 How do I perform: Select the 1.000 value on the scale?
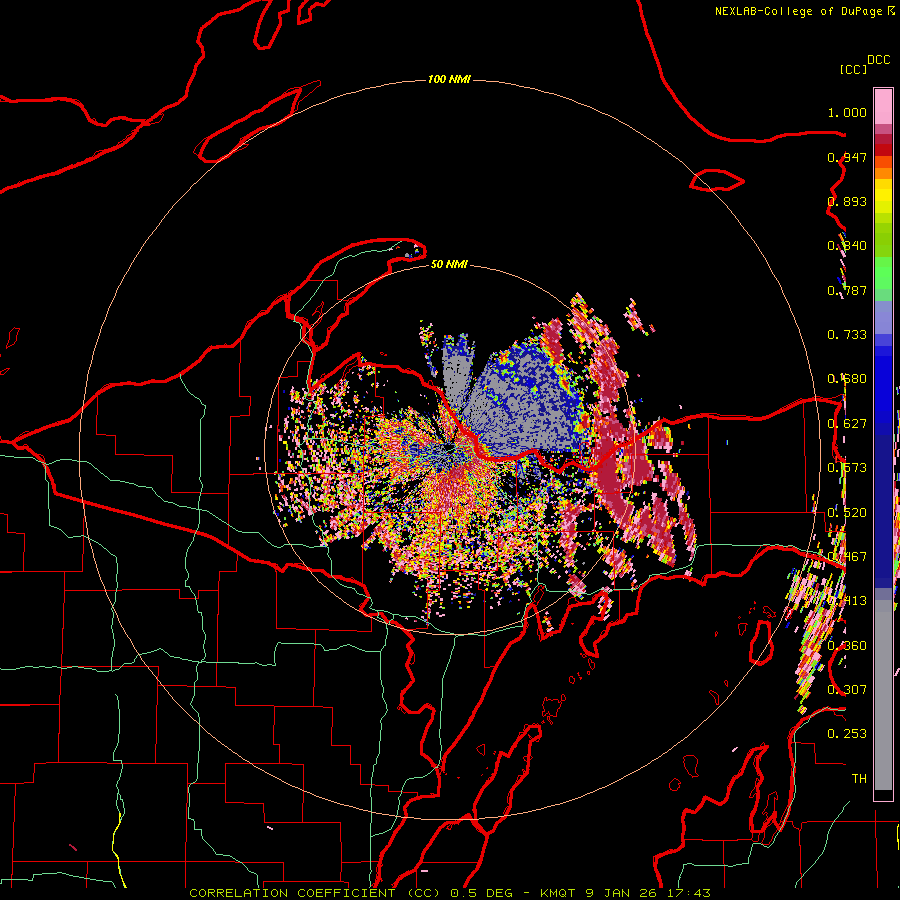[847, 112]
